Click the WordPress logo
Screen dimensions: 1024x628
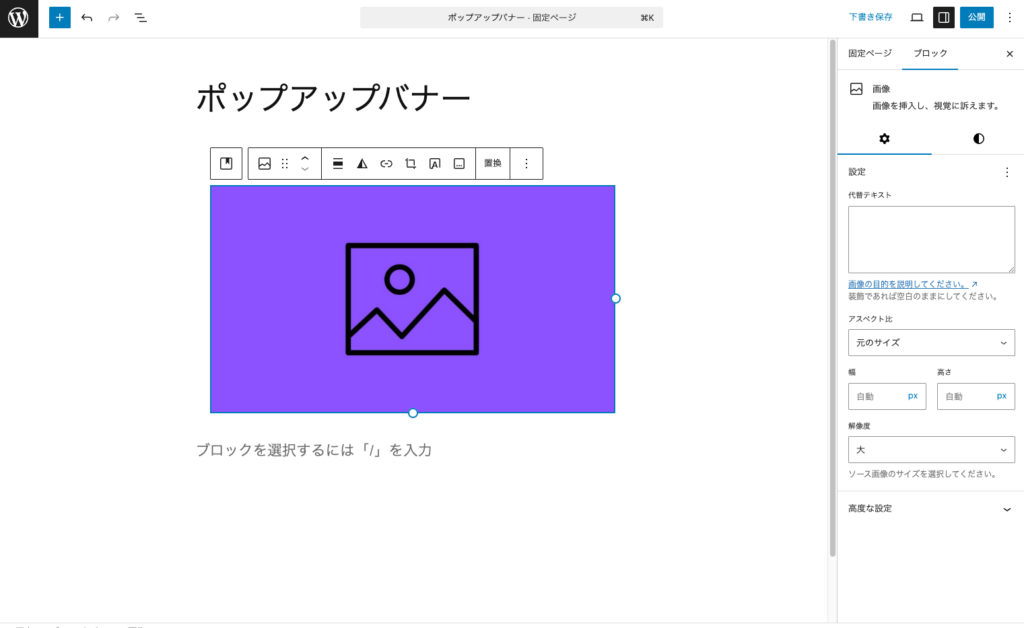pos(18,17)
